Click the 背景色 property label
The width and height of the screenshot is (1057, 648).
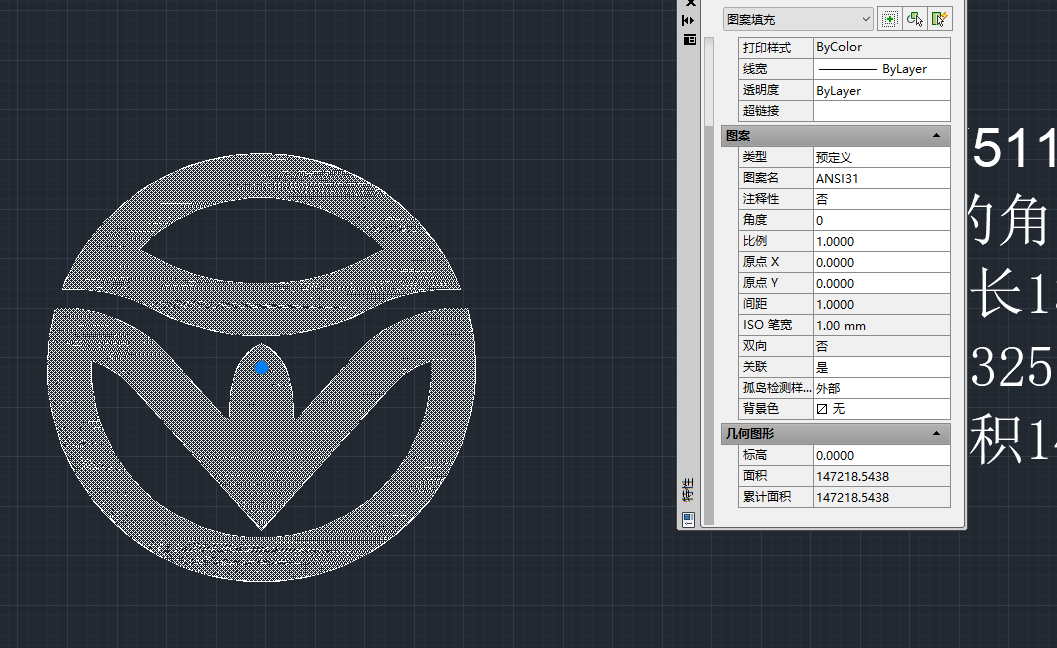776,409
